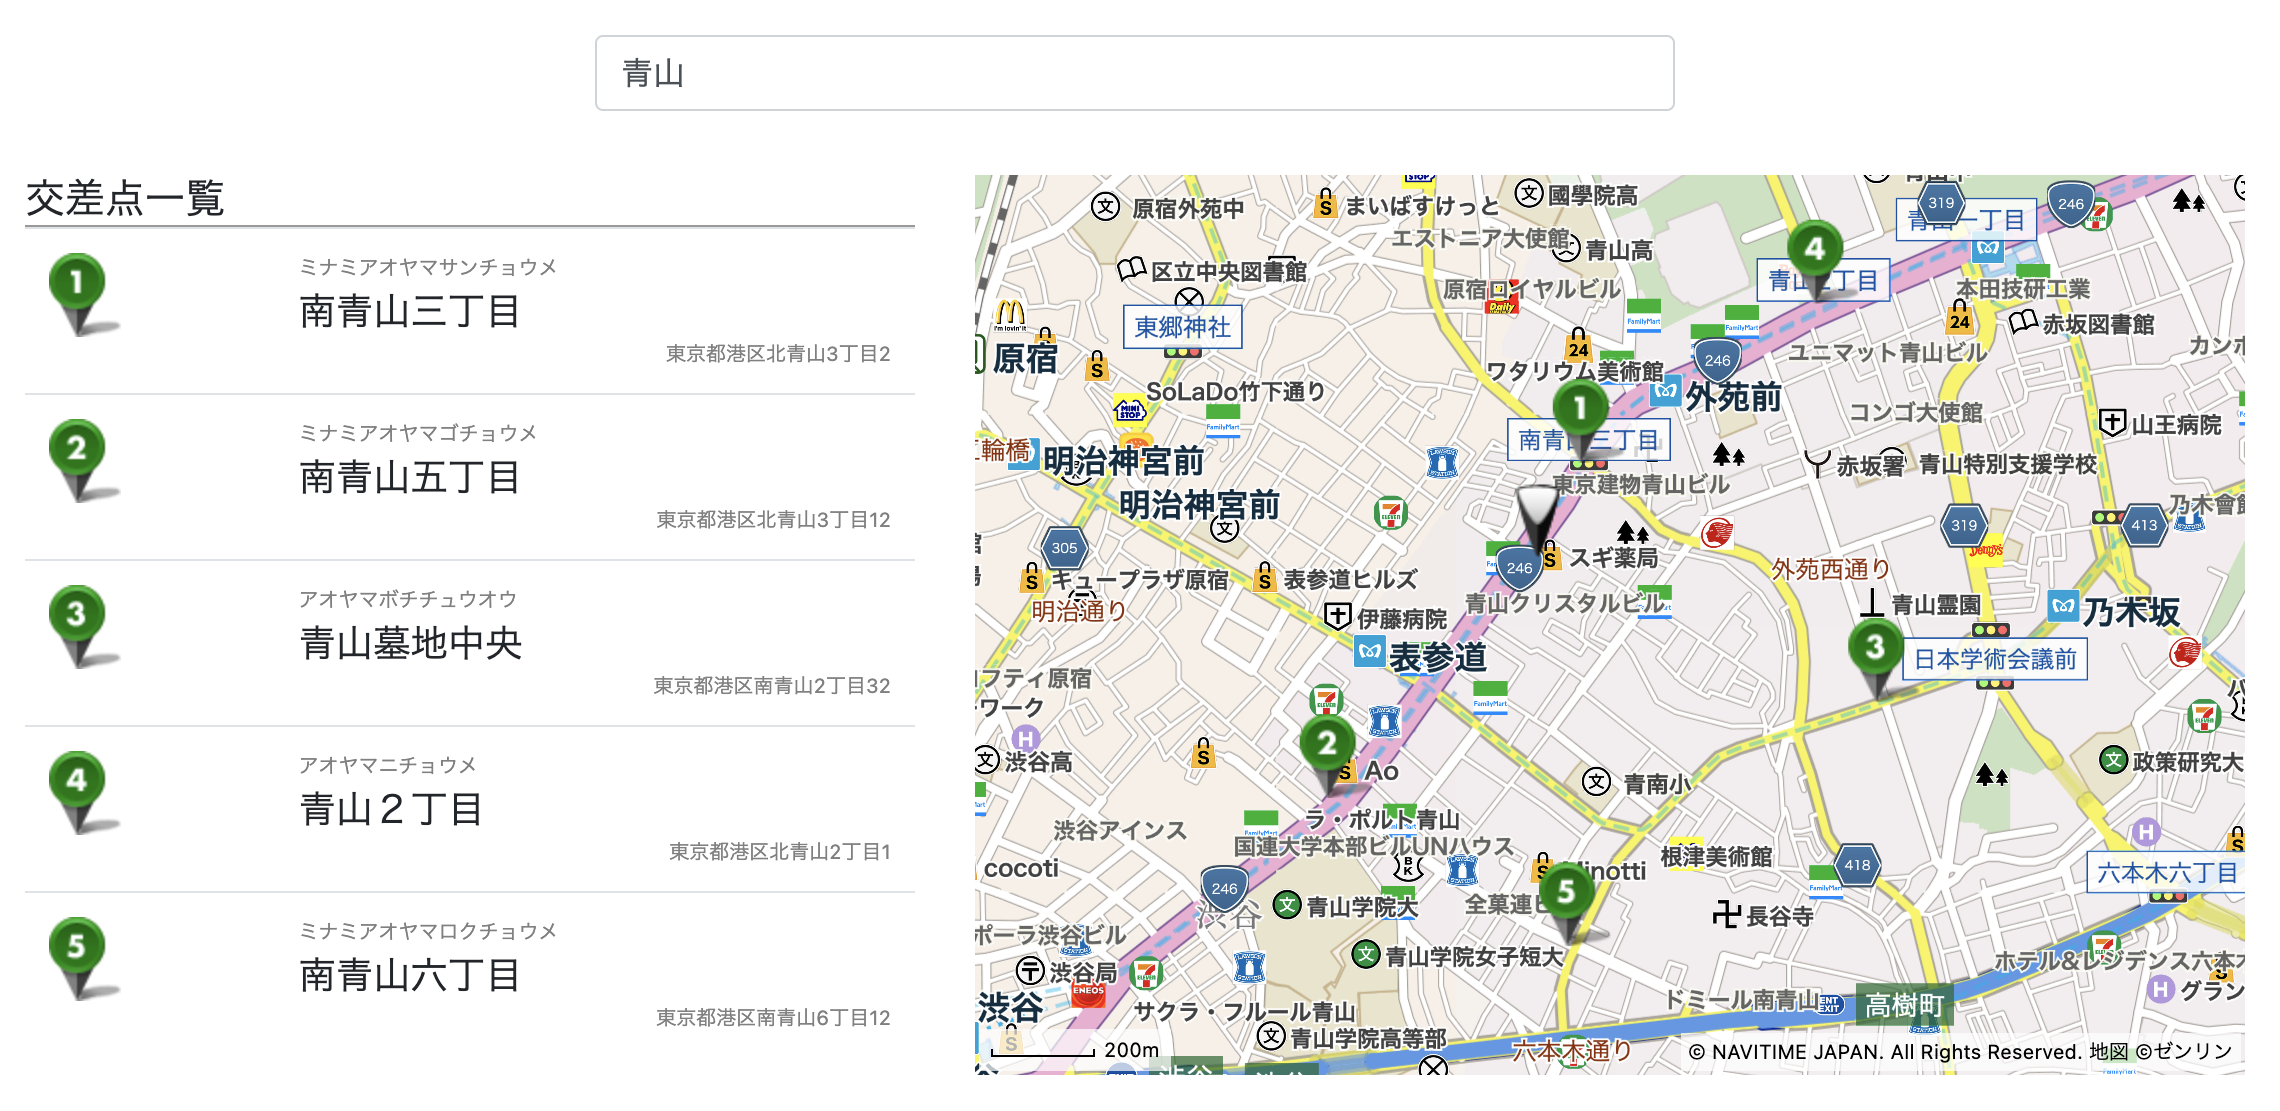The width and height of the screenshot is (2280, 1111).
Task: Click the McDonald's icon near 原宿
Action: point(1009,316)
